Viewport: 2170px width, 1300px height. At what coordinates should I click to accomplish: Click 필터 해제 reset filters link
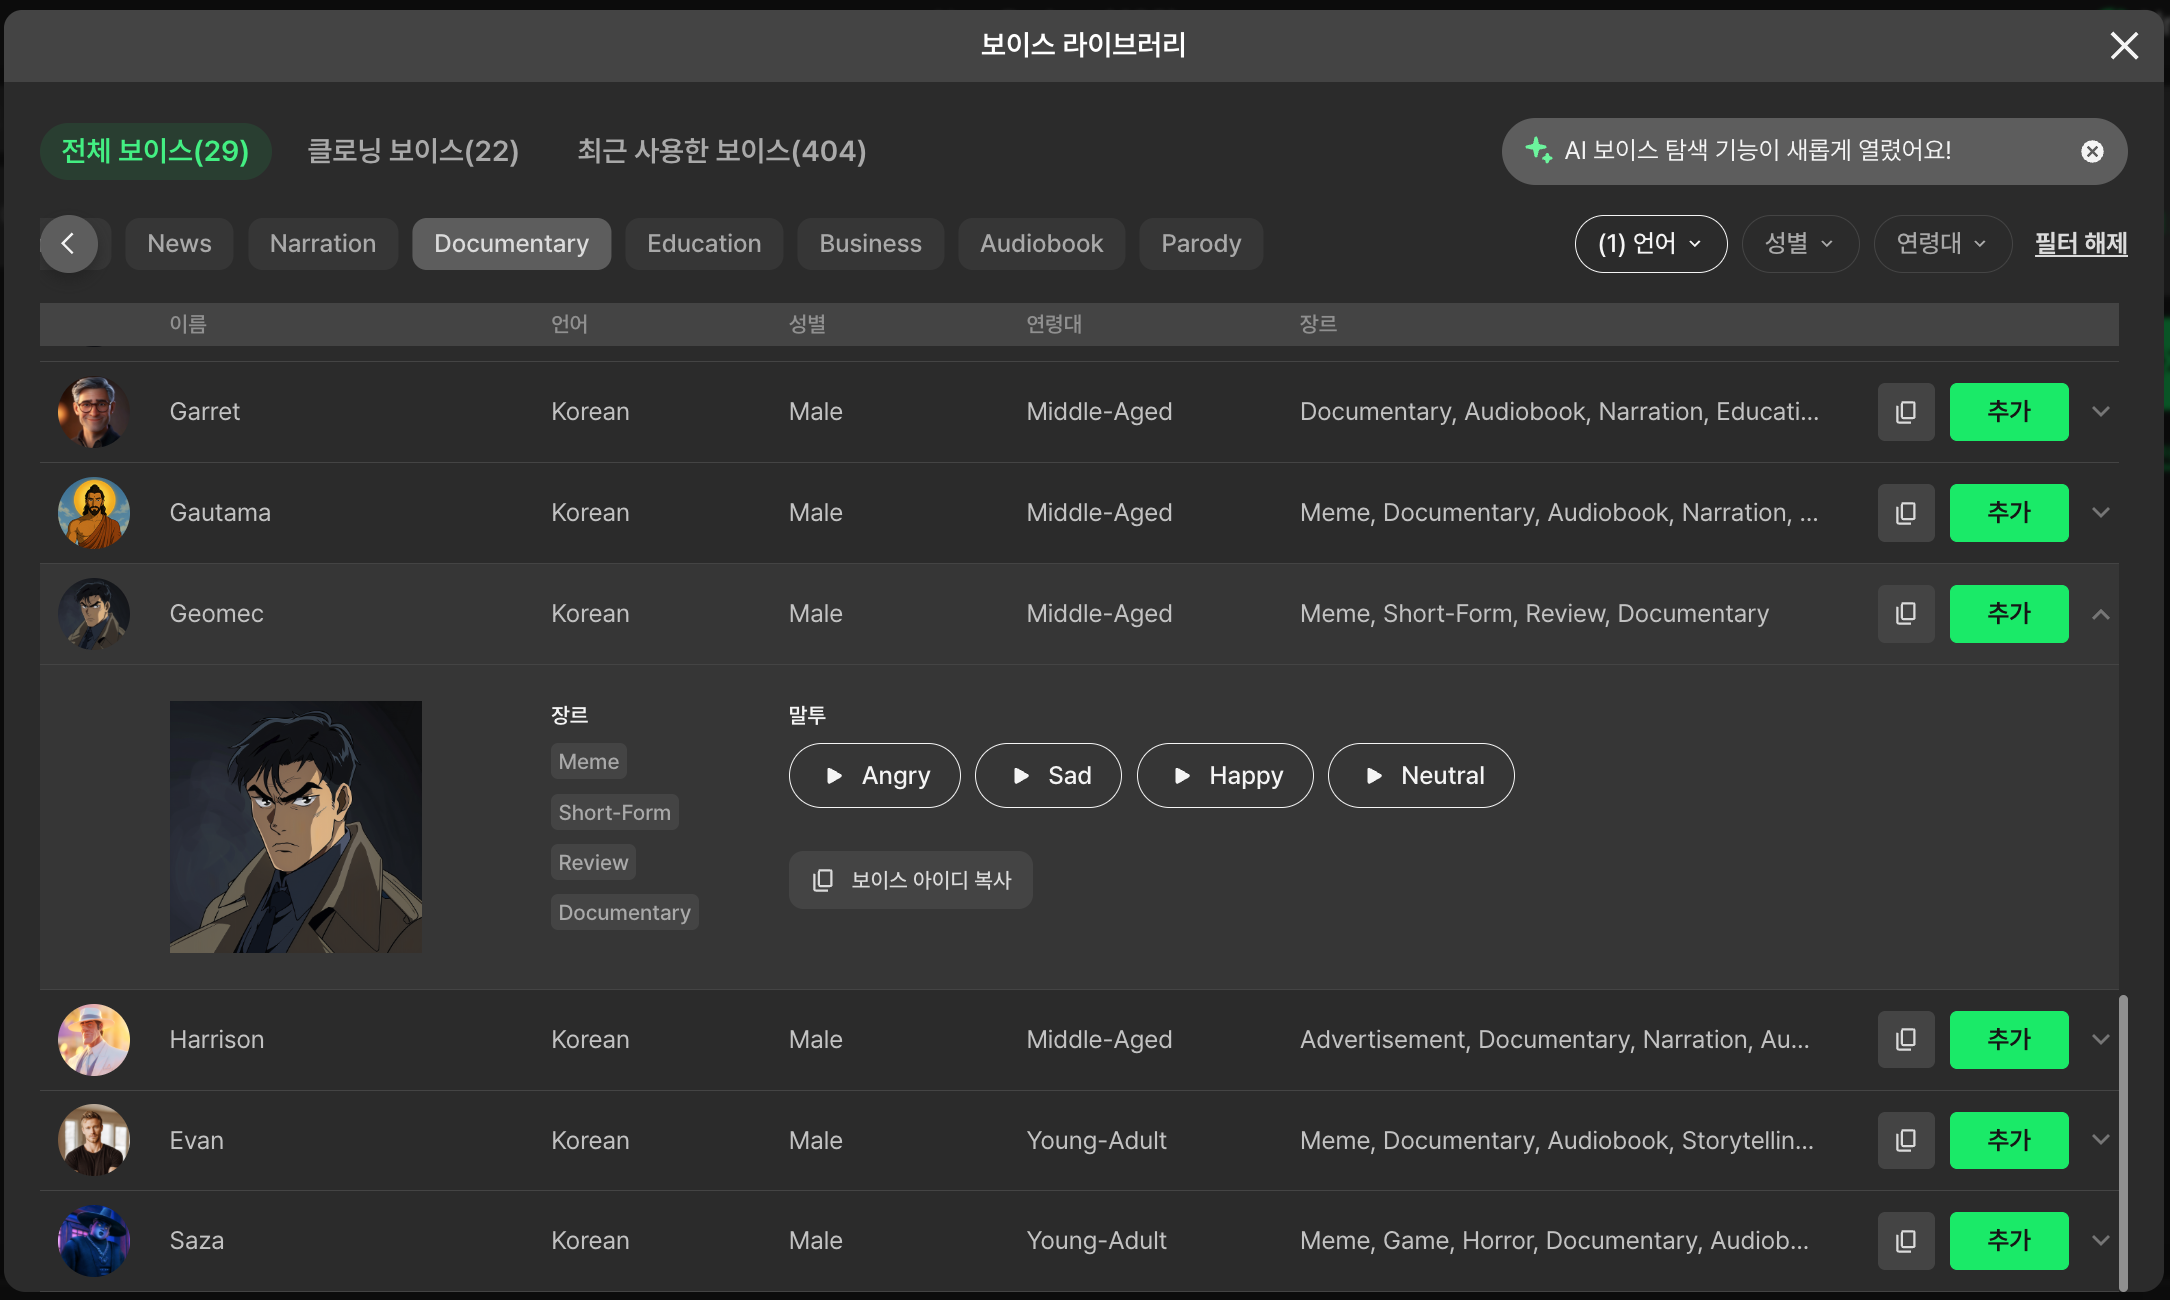2080,244
